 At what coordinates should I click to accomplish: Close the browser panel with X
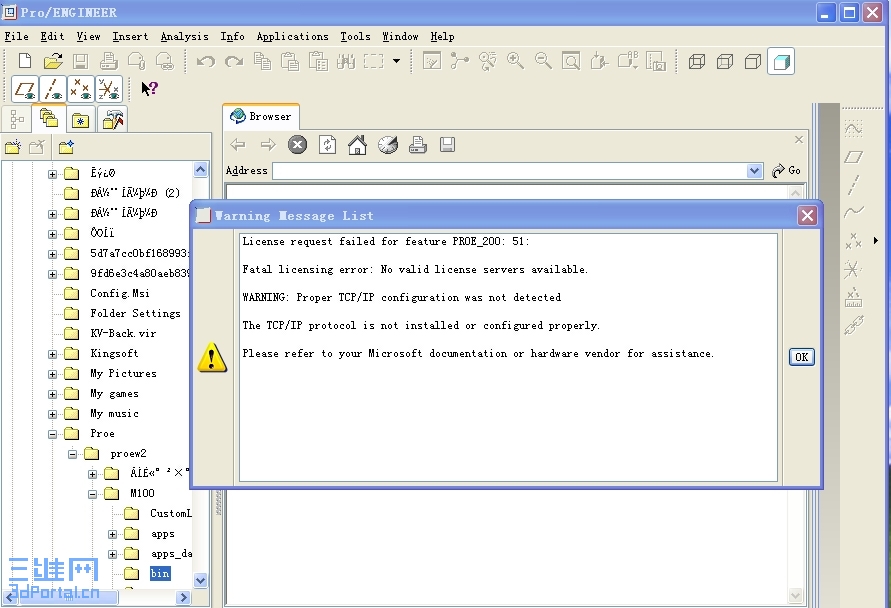pyautogui.click(x=798, y=139)
